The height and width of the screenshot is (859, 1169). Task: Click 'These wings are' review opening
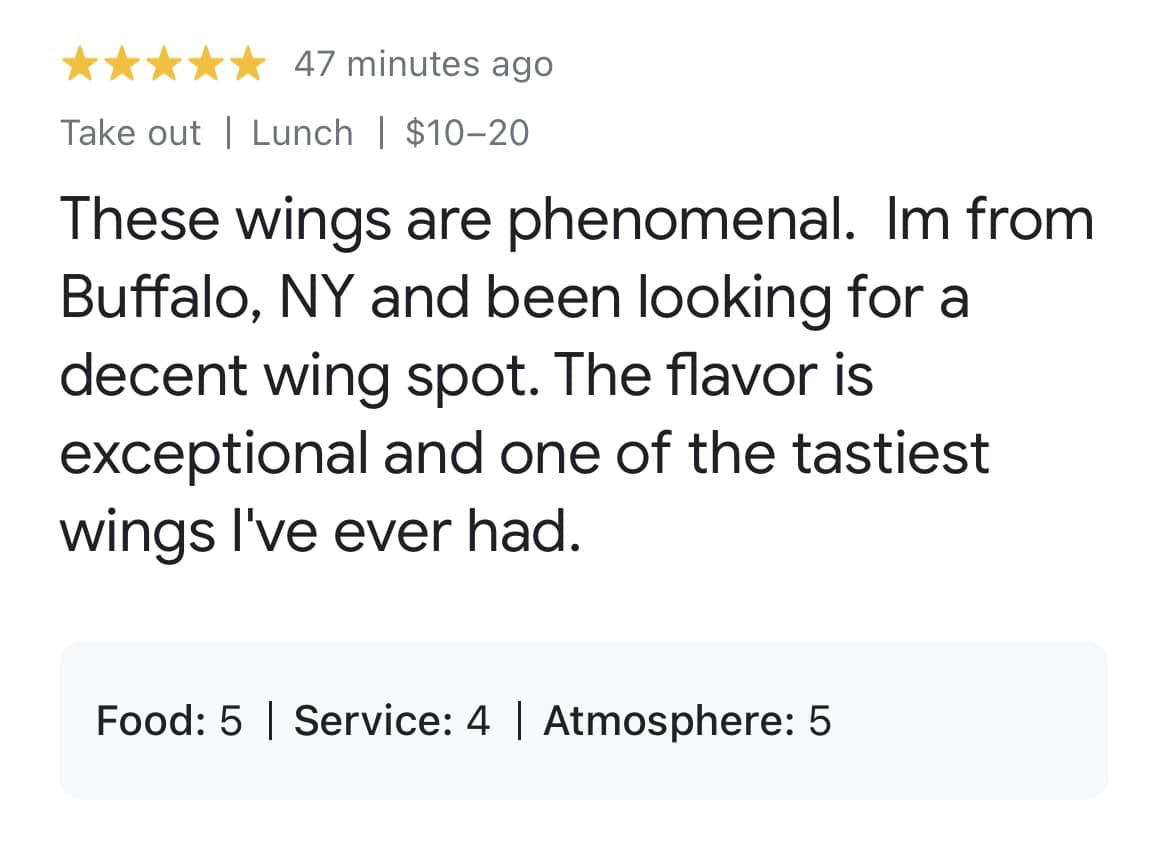[276, 221]
